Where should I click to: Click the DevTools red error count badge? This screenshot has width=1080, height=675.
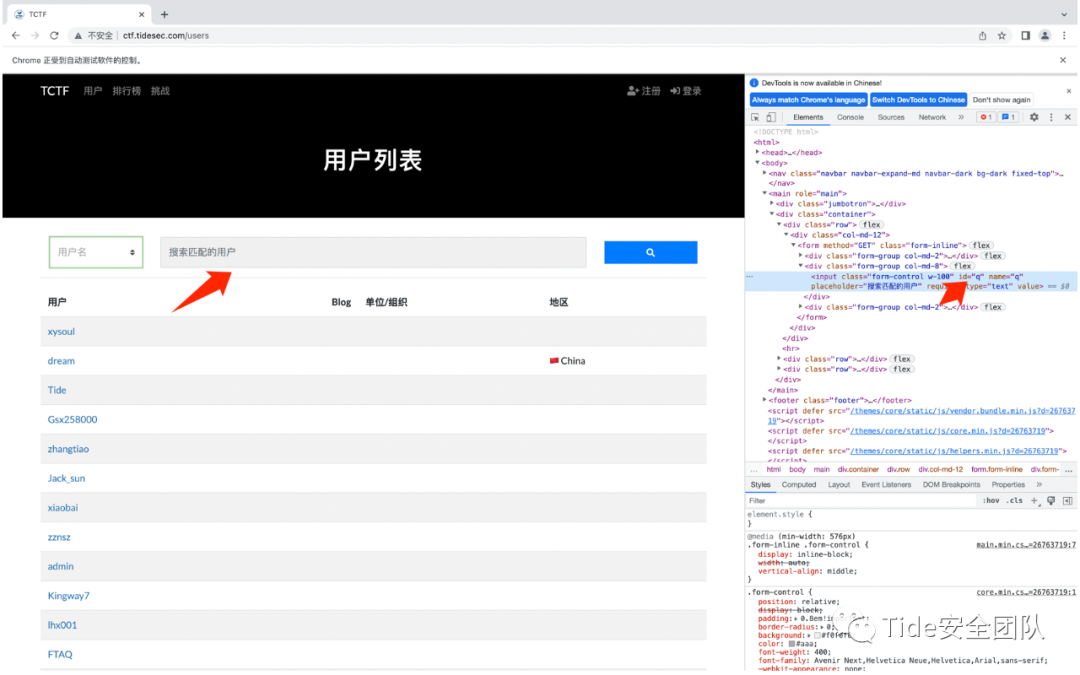coord(986,117)
